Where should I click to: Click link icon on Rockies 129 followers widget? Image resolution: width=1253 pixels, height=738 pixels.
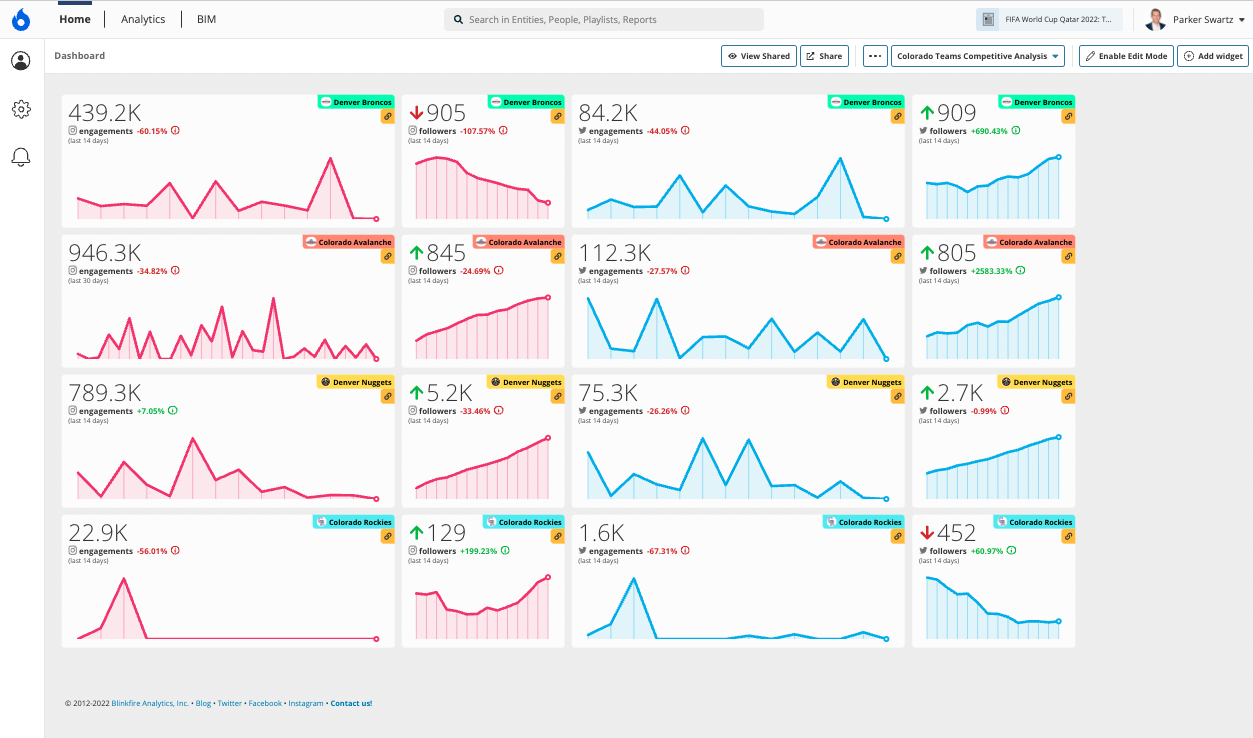tap(558, 537)
